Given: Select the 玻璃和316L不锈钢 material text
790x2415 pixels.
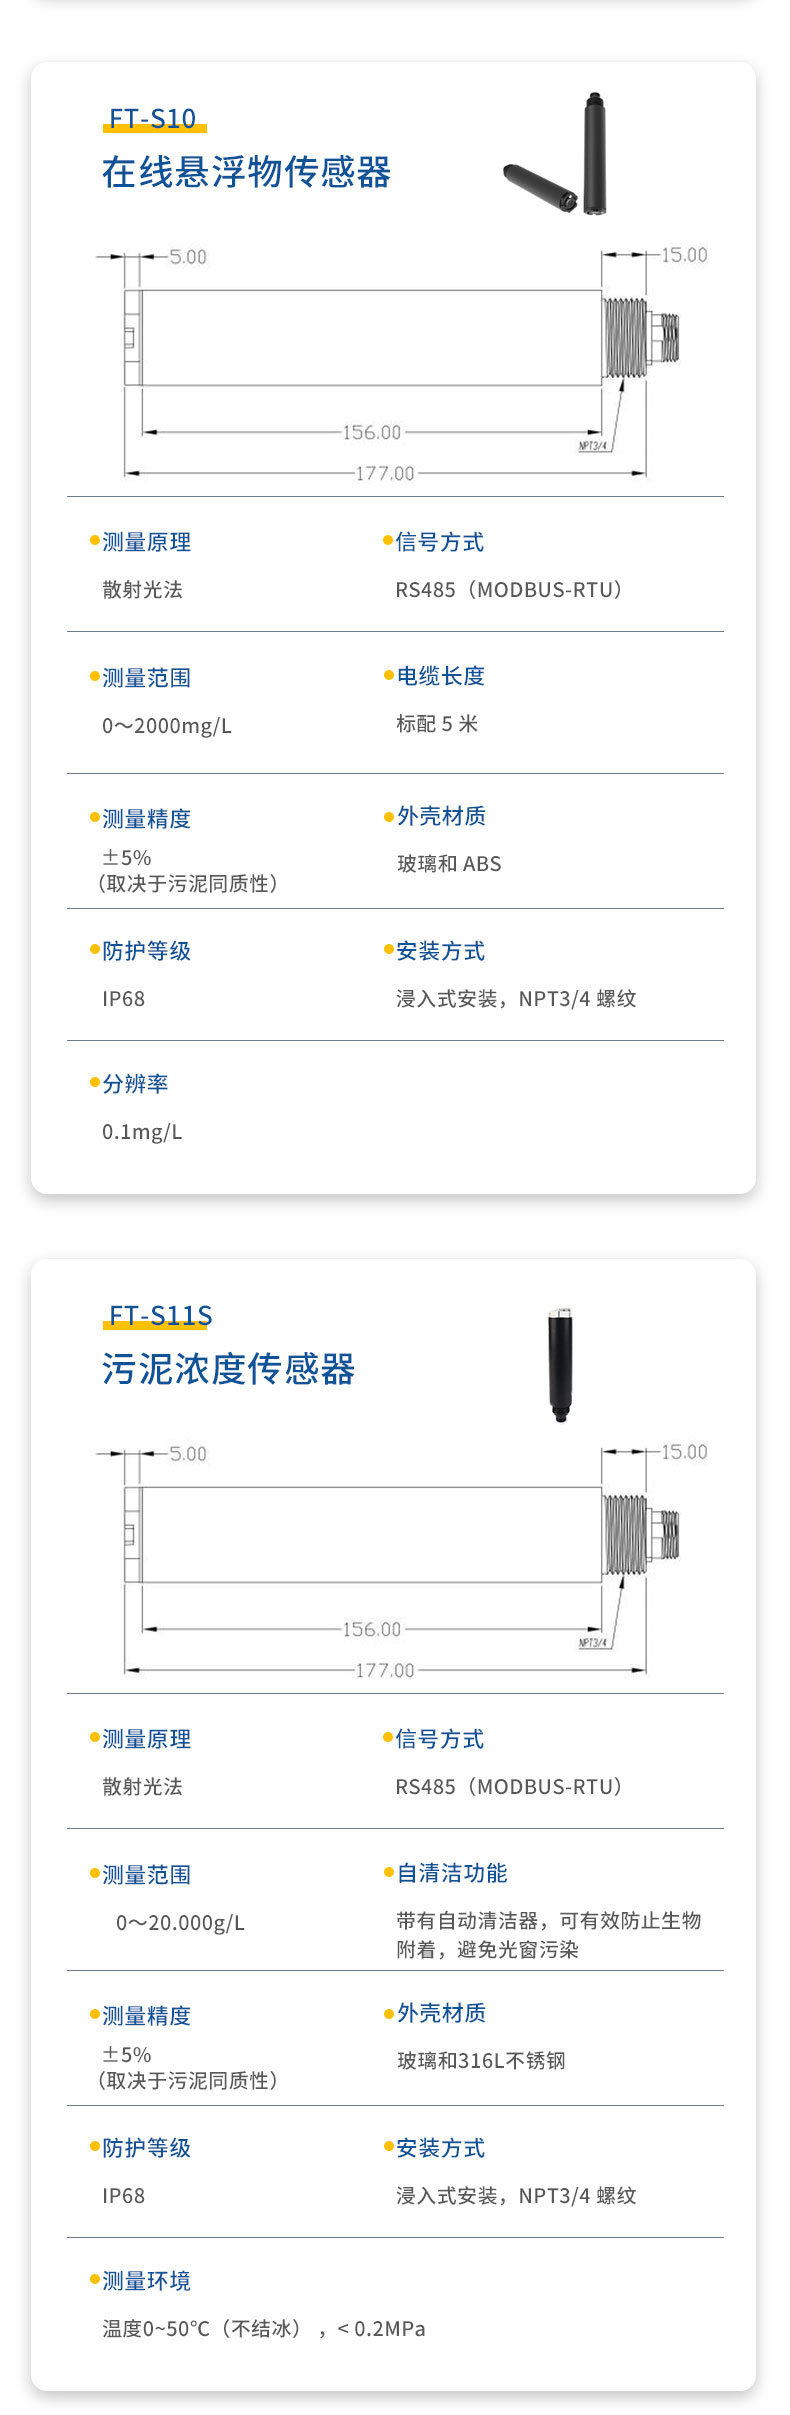Looking at the screenshot, I should 481,2061.
